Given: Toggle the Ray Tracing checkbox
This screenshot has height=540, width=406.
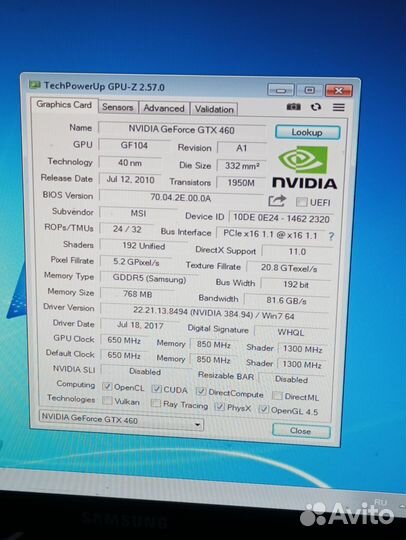Looking at the screenshot, I should (156, 403).
